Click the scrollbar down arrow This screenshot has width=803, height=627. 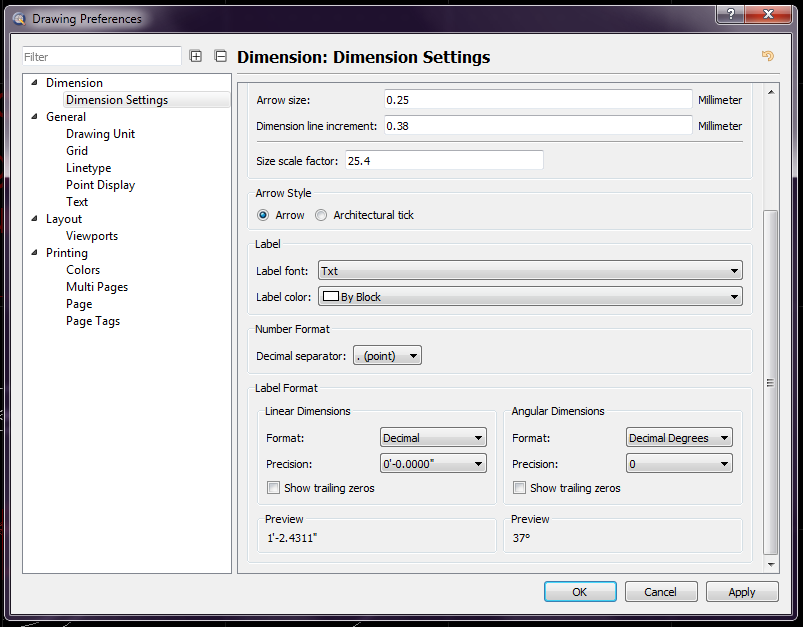(771, 565)
